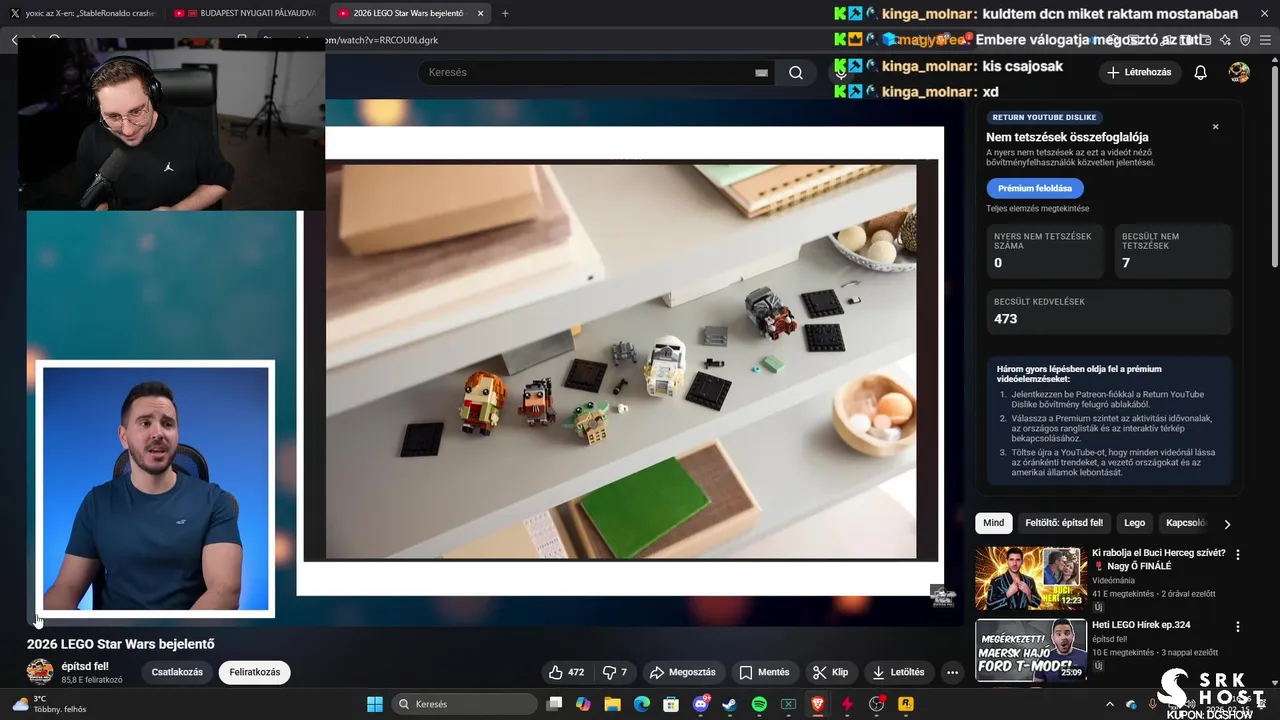This screenshot has height=720, width=1280.
Task: Switch to the 'BUDAPEST NYUGATI PÁLYAUDVAR' tab
Action: point(246,13)
